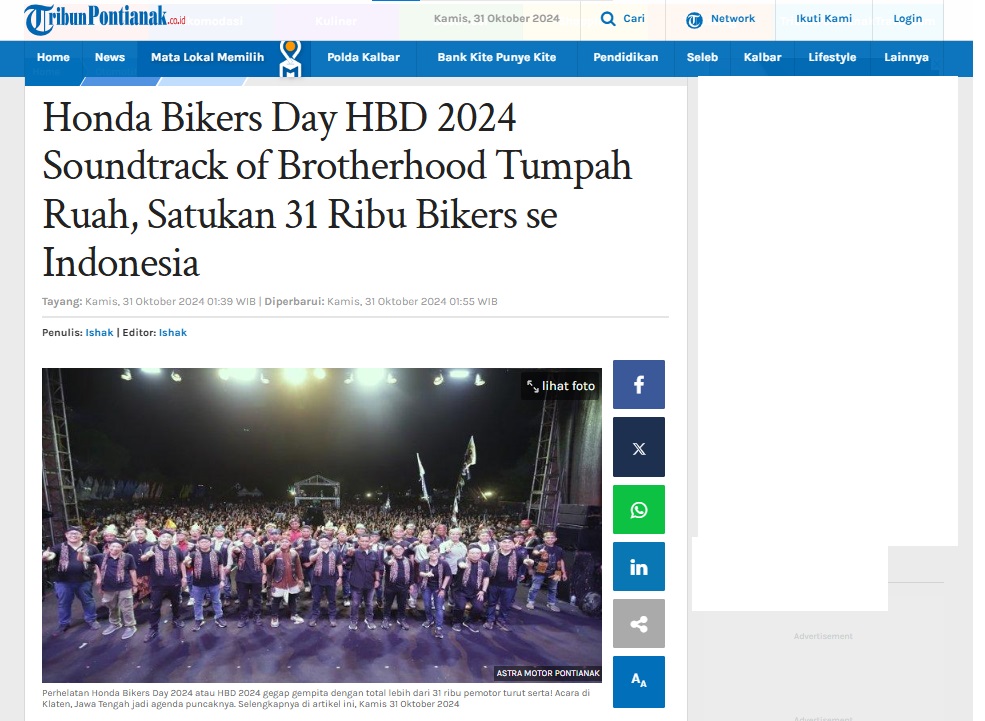This screenshot has height=721, width=985.
Task: Open the Kalbar section
Action: [763, 57]
